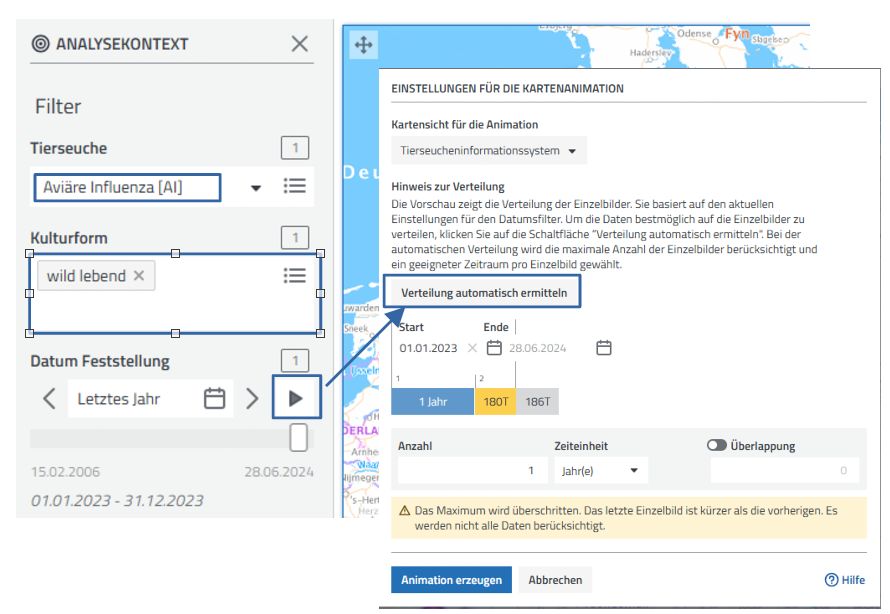Click the Abbrechen button
Viewport: 890px width, 614px height.
coord(556,580)
